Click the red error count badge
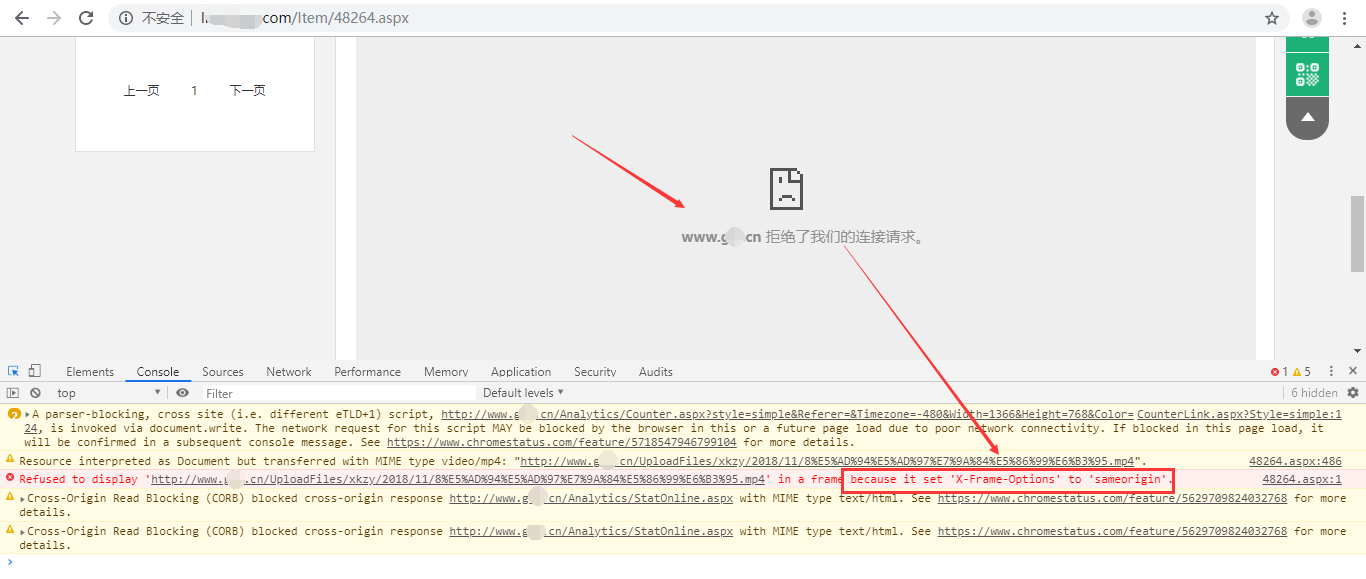Screen dimensions: 1366x579 (x=1277, y=372)
